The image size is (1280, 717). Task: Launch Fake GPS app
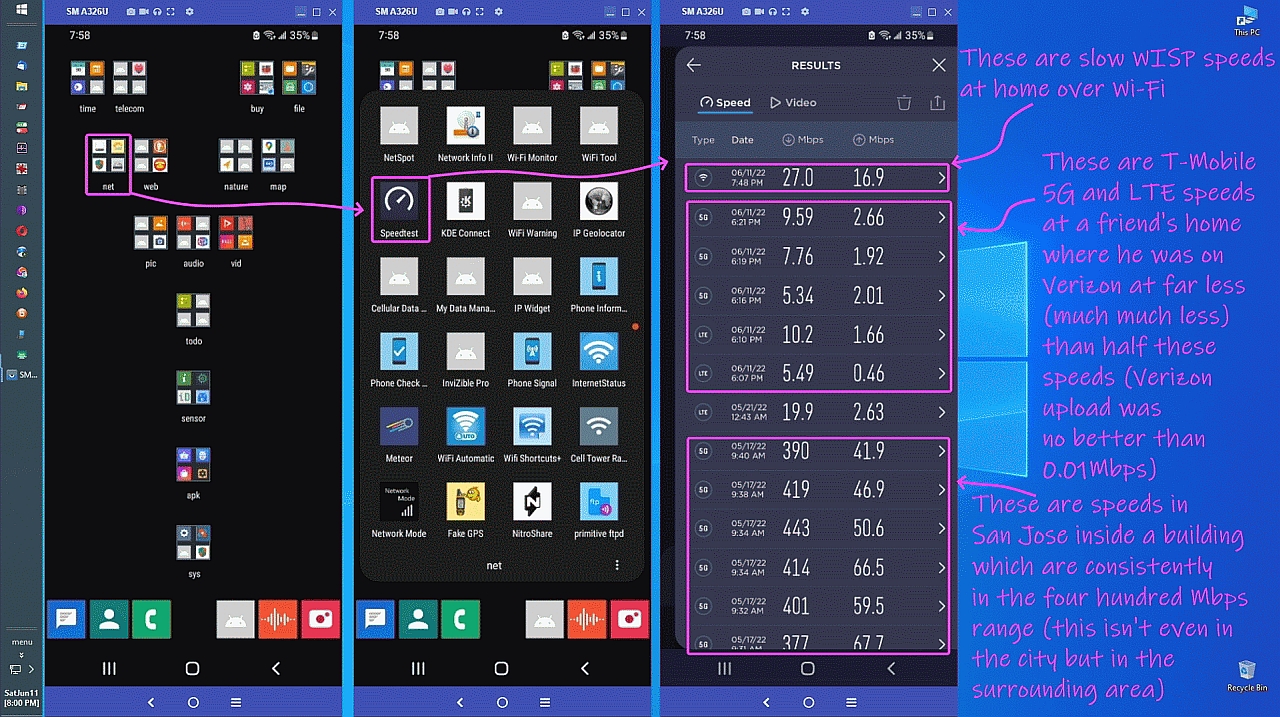[x=466, y=510]
